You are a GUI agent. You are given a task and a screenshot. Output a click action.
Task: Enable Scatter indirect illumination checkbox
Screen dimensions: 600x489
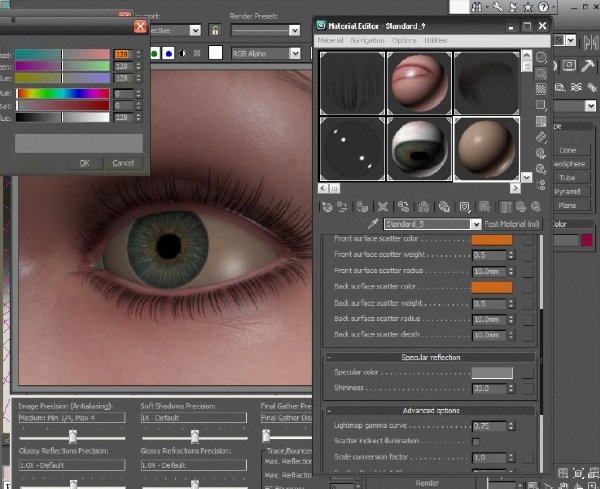pos(476,442)
